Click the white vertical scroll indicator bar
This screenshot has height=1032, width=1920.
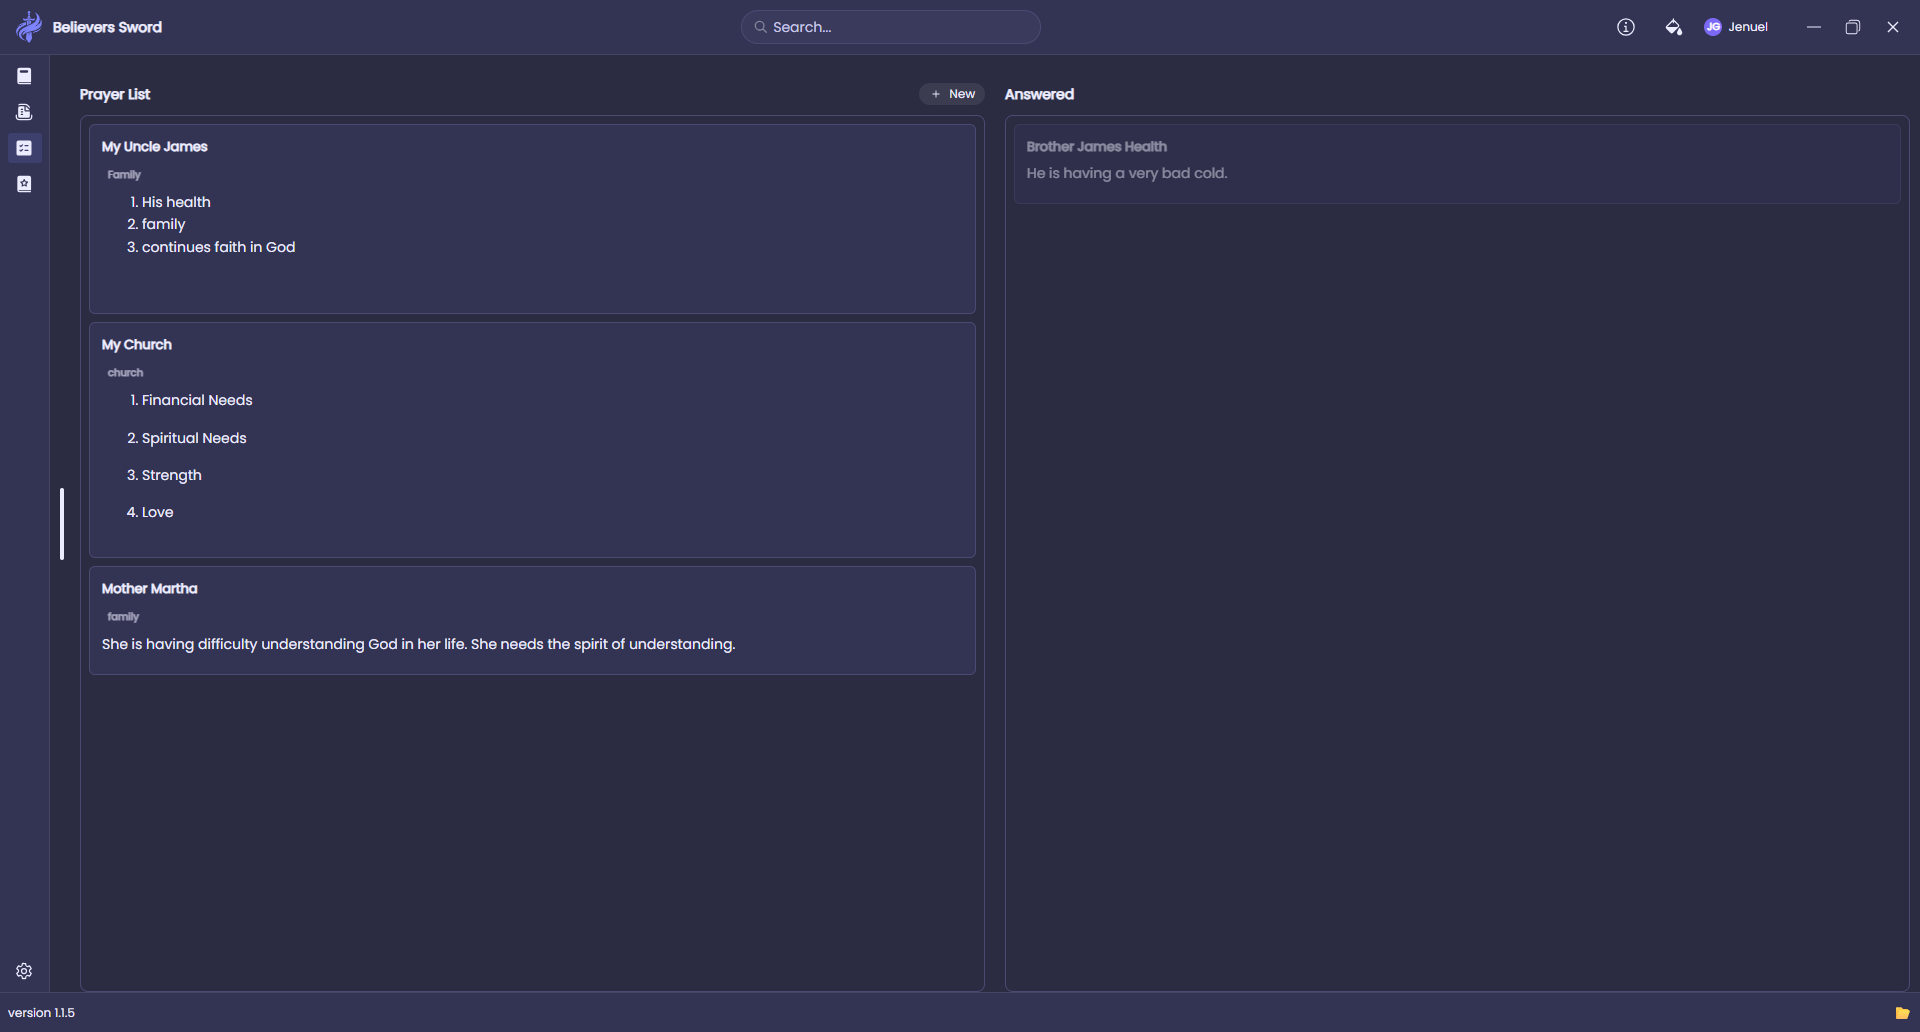(x=62, y=524)
